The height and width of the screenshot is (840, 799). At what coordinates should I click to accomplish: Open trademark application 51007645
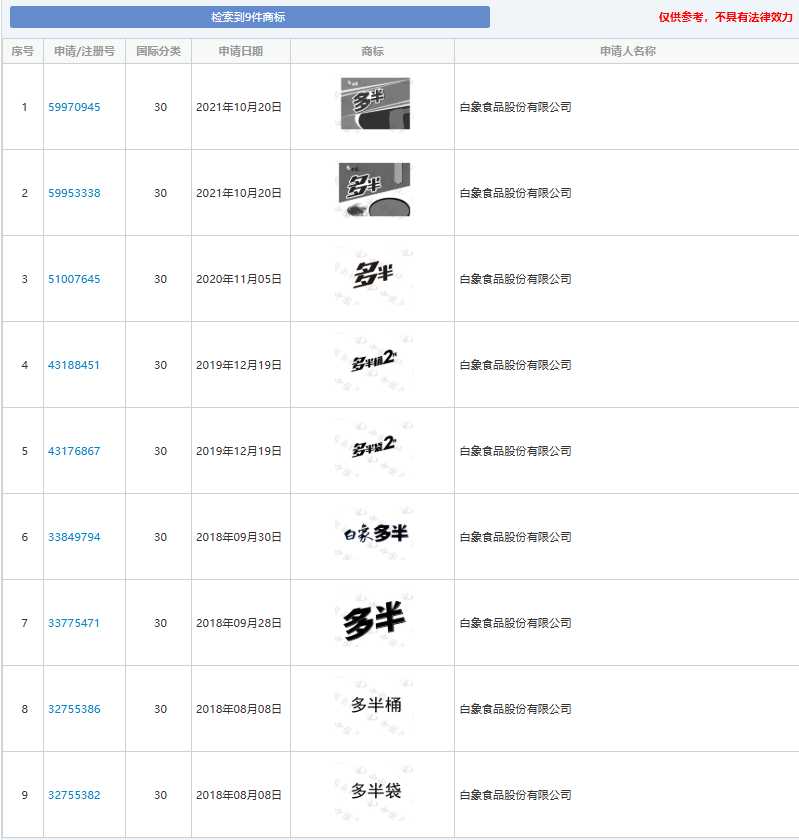pyautogui.click(x=74, y=279)
